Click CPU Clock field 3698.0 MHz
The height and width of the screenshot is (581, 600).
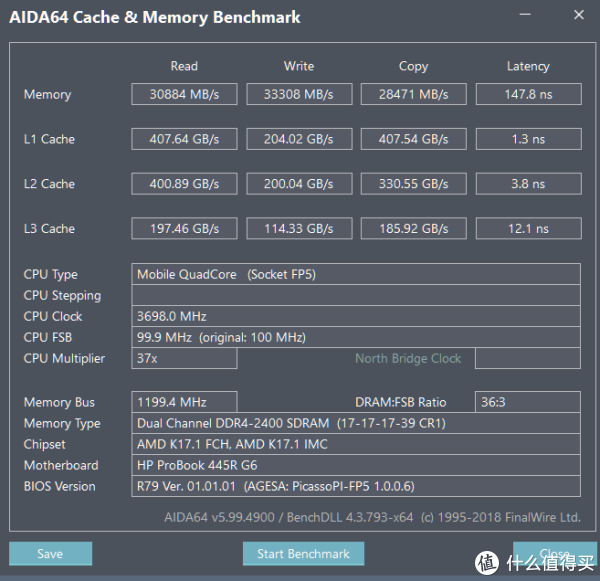point(356,316)
